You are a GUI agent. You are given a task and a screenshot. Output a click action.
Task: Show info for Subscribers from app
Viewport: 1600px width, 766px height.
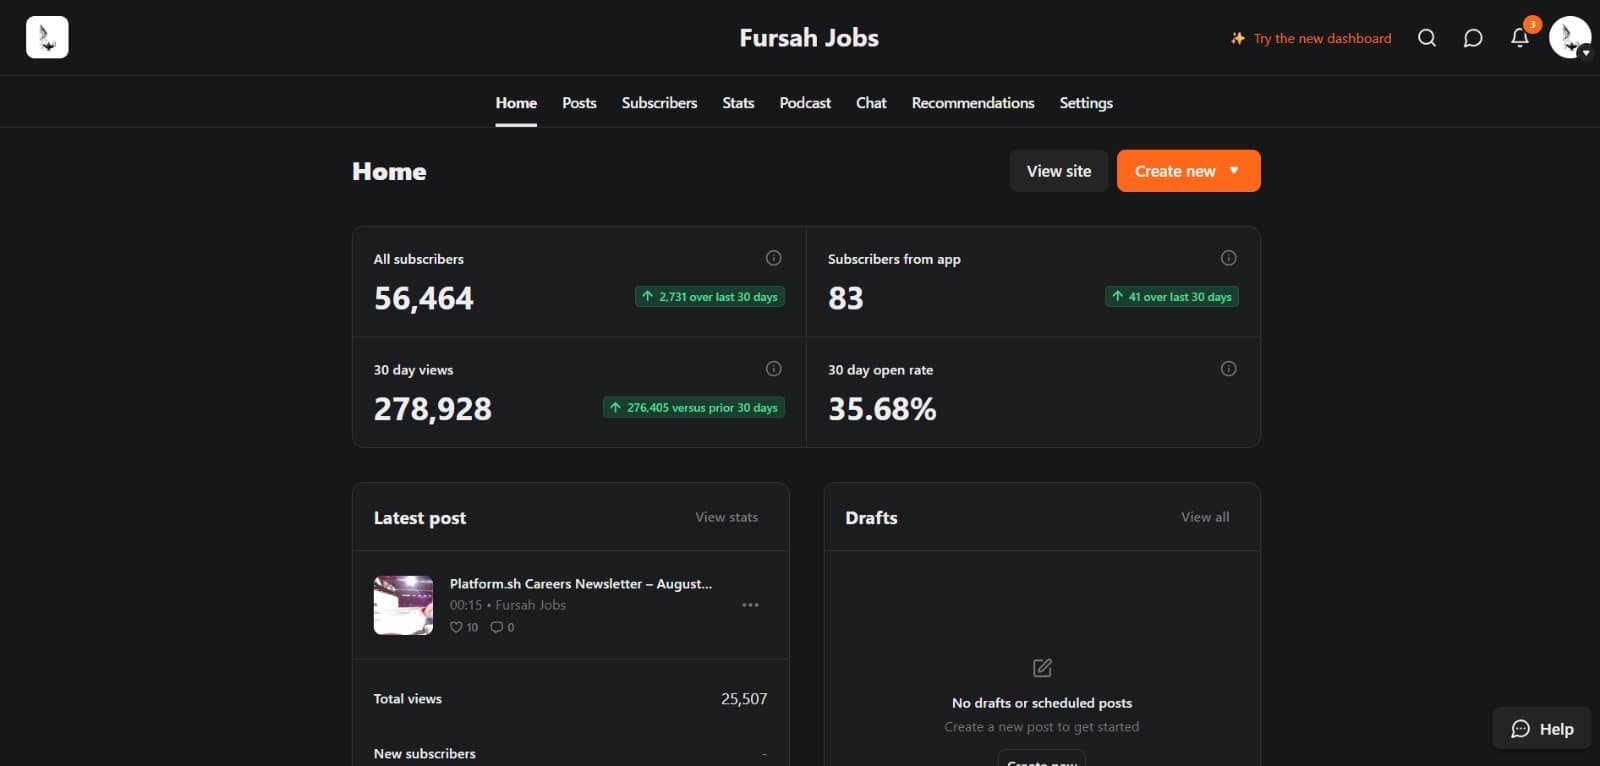tap(1228, 258)
